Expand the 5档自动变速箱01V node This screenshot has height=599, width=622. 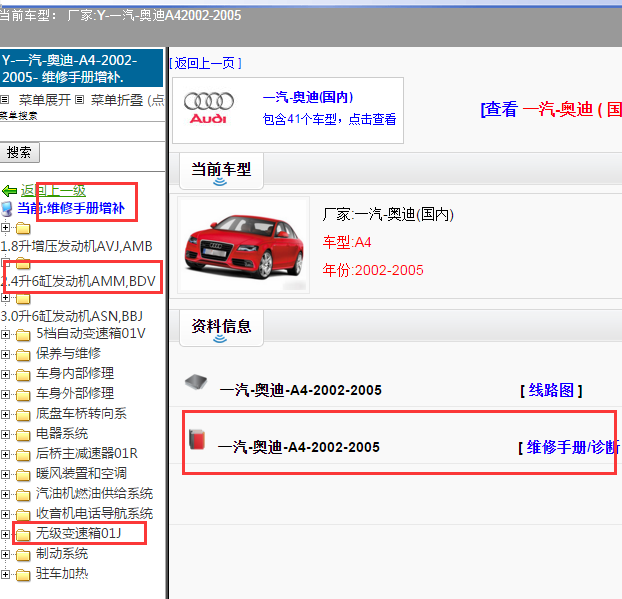tap(5, 334)
